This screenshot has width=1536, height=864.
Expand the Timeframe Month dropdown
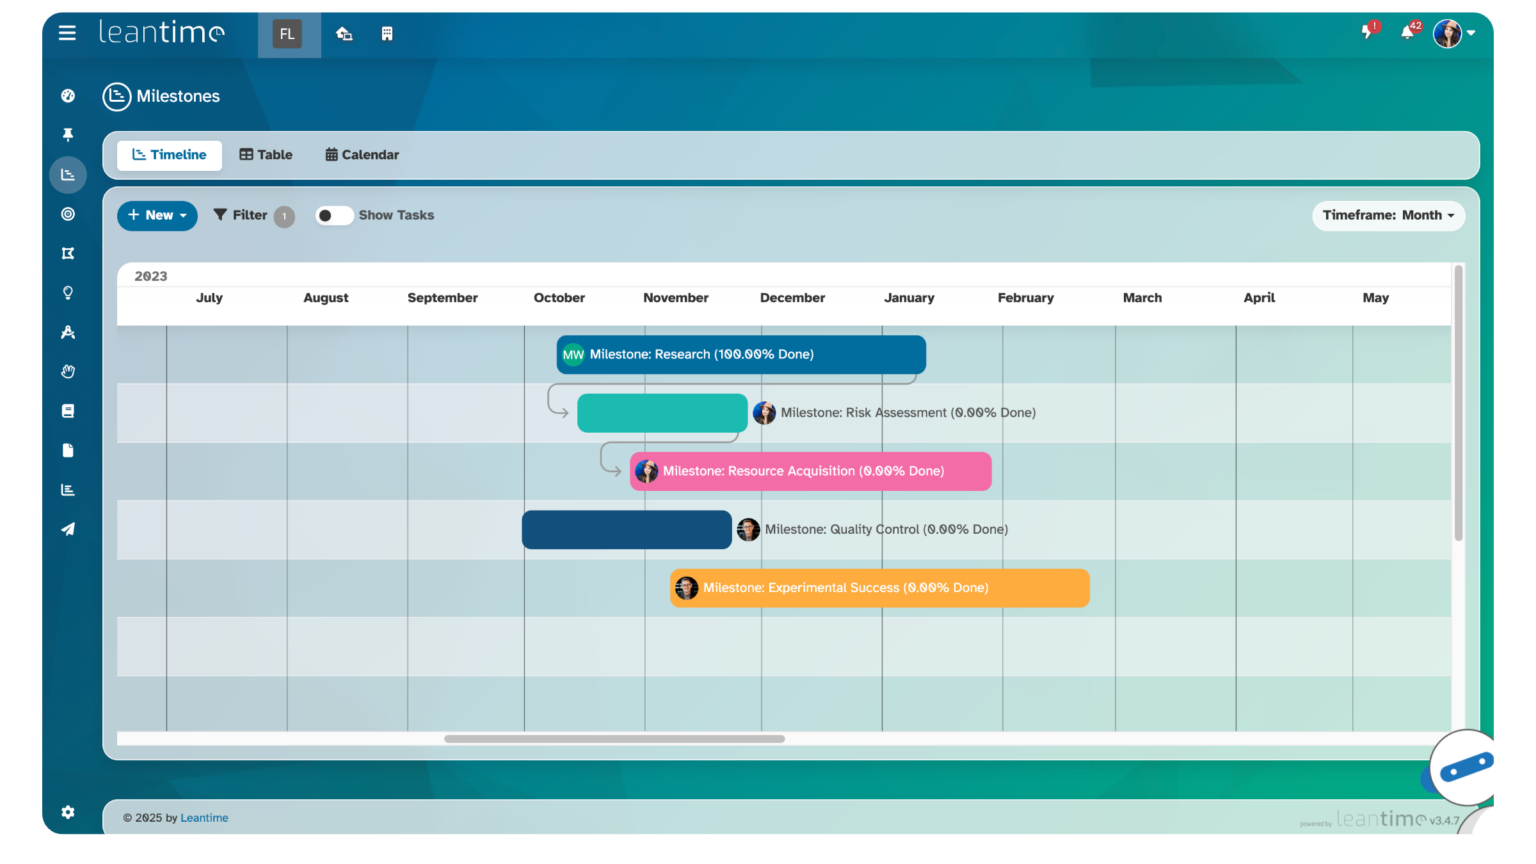1388,215
